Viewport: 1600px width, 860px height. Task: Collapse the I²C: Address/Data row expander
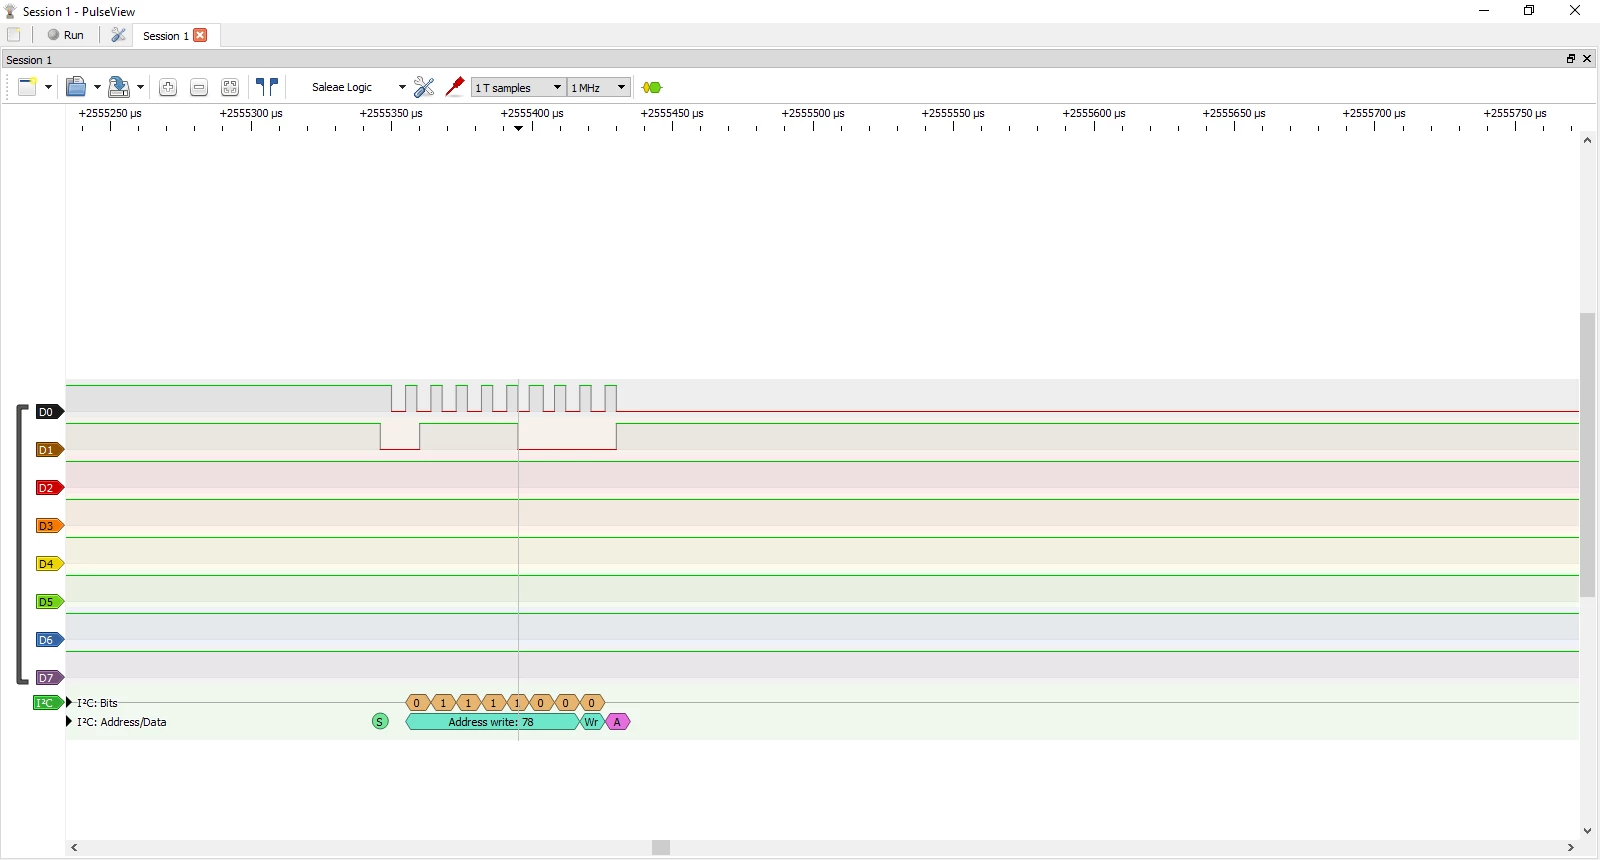69,721
